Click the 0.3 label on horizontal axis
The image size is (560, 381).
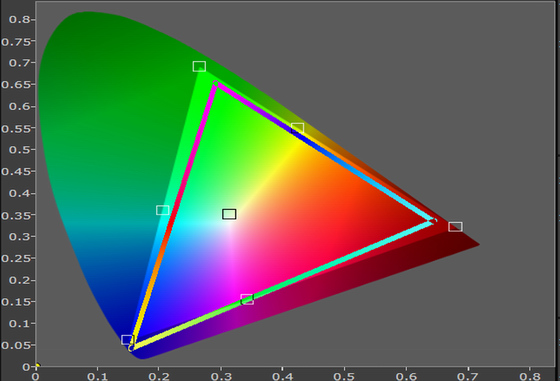pos(221,376)
